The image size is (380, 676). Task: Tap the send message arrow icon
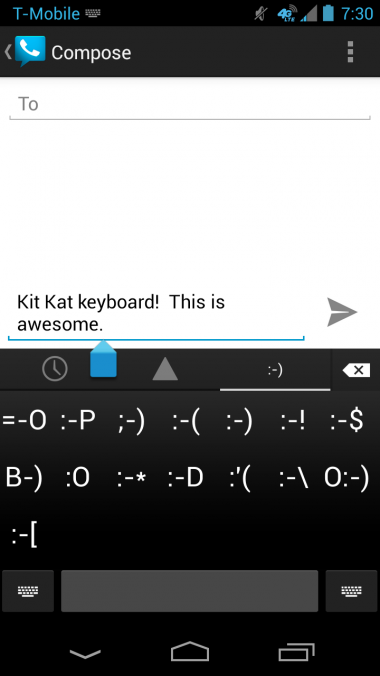tap(342, 312)
